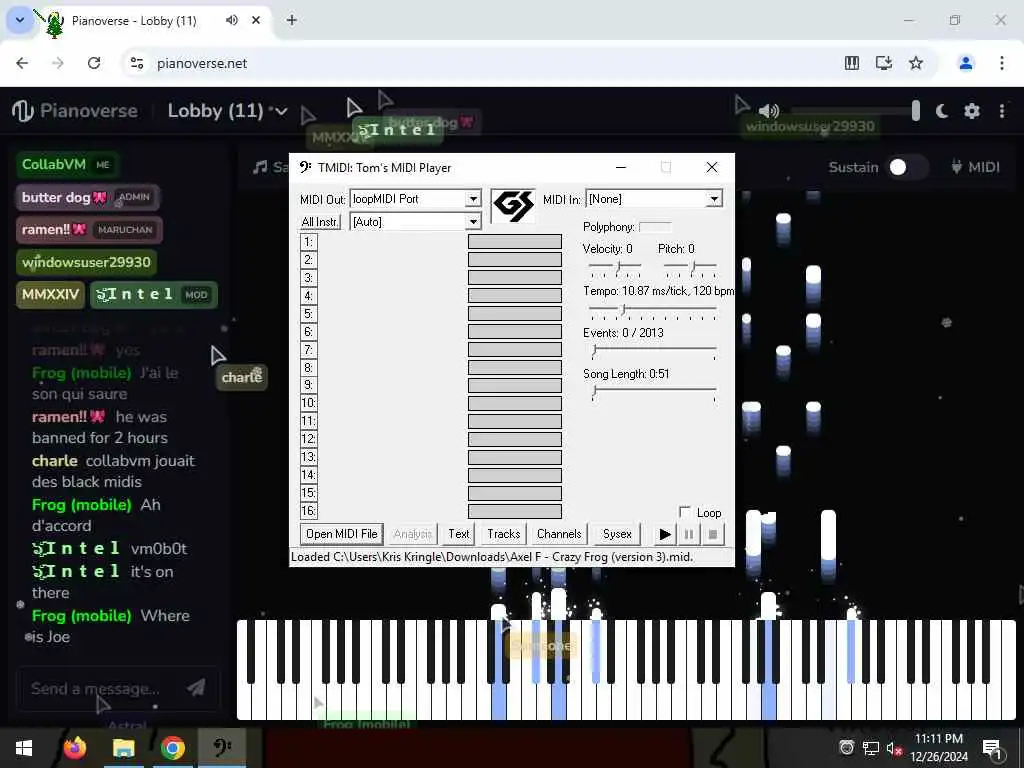Expand the MIDI Out loopMIDI Port dropdown
The width and height of the screenshot is (1024, 768).
[473, 199]
